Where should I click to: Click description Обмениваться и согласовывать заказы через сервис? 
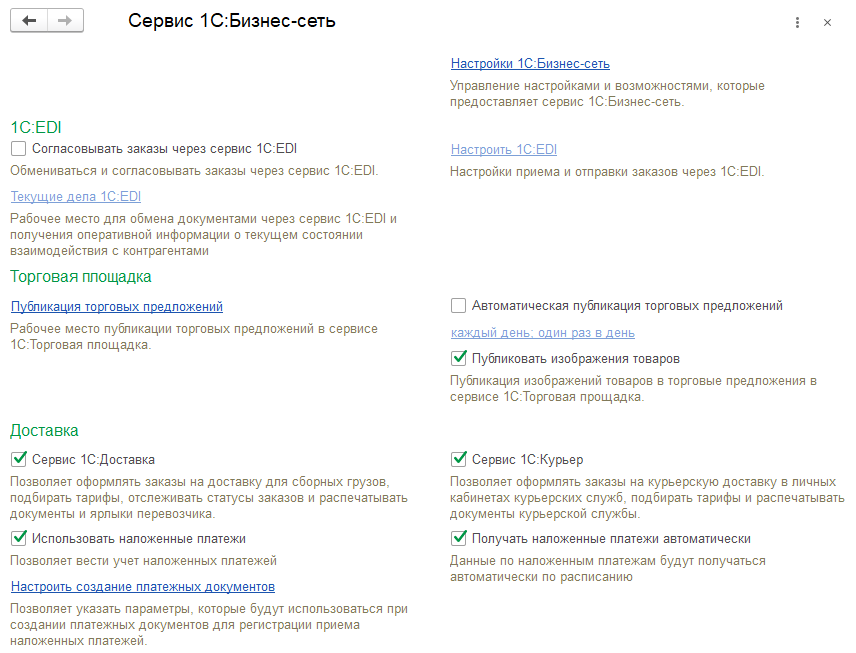tap(194, 171)
